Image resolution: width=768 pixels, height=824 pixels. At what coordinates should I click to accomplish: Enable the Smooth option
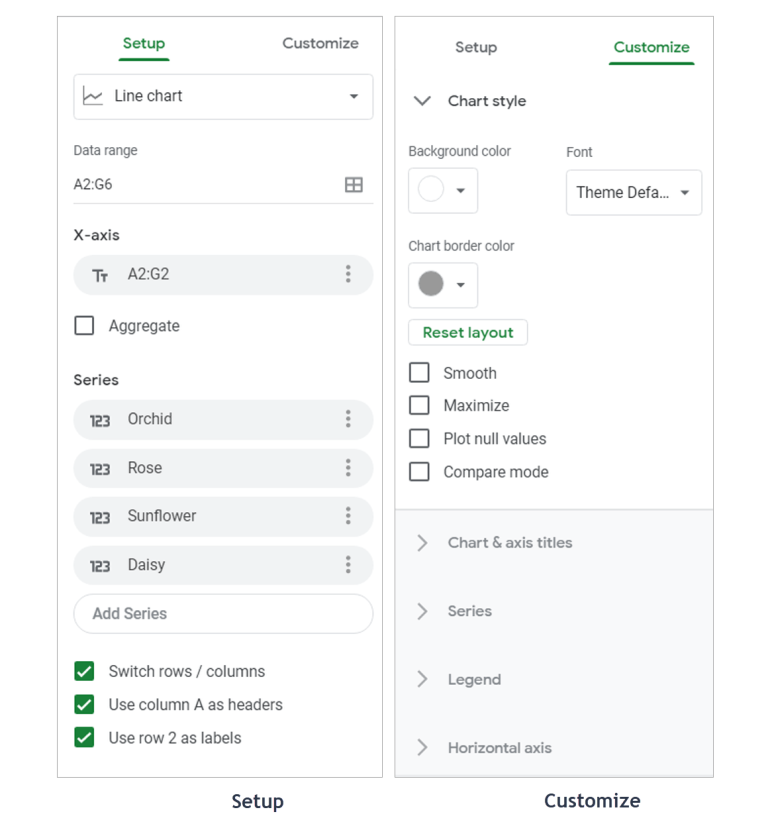419,372
